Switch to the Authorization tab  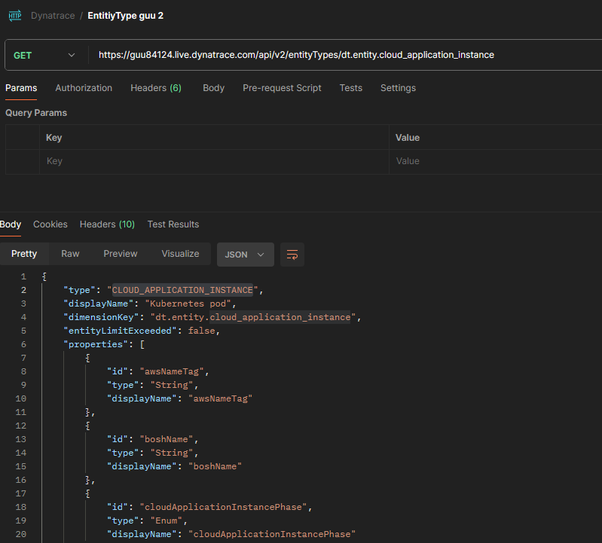pos(83,88)
